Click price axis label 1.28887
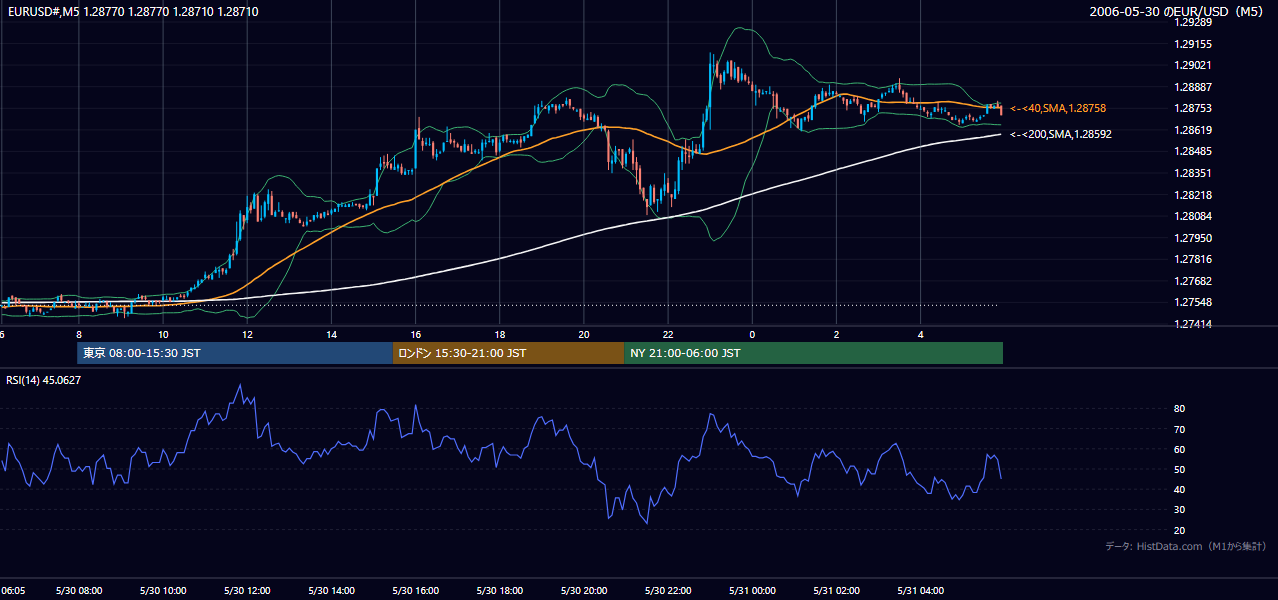 [1193, 87]
